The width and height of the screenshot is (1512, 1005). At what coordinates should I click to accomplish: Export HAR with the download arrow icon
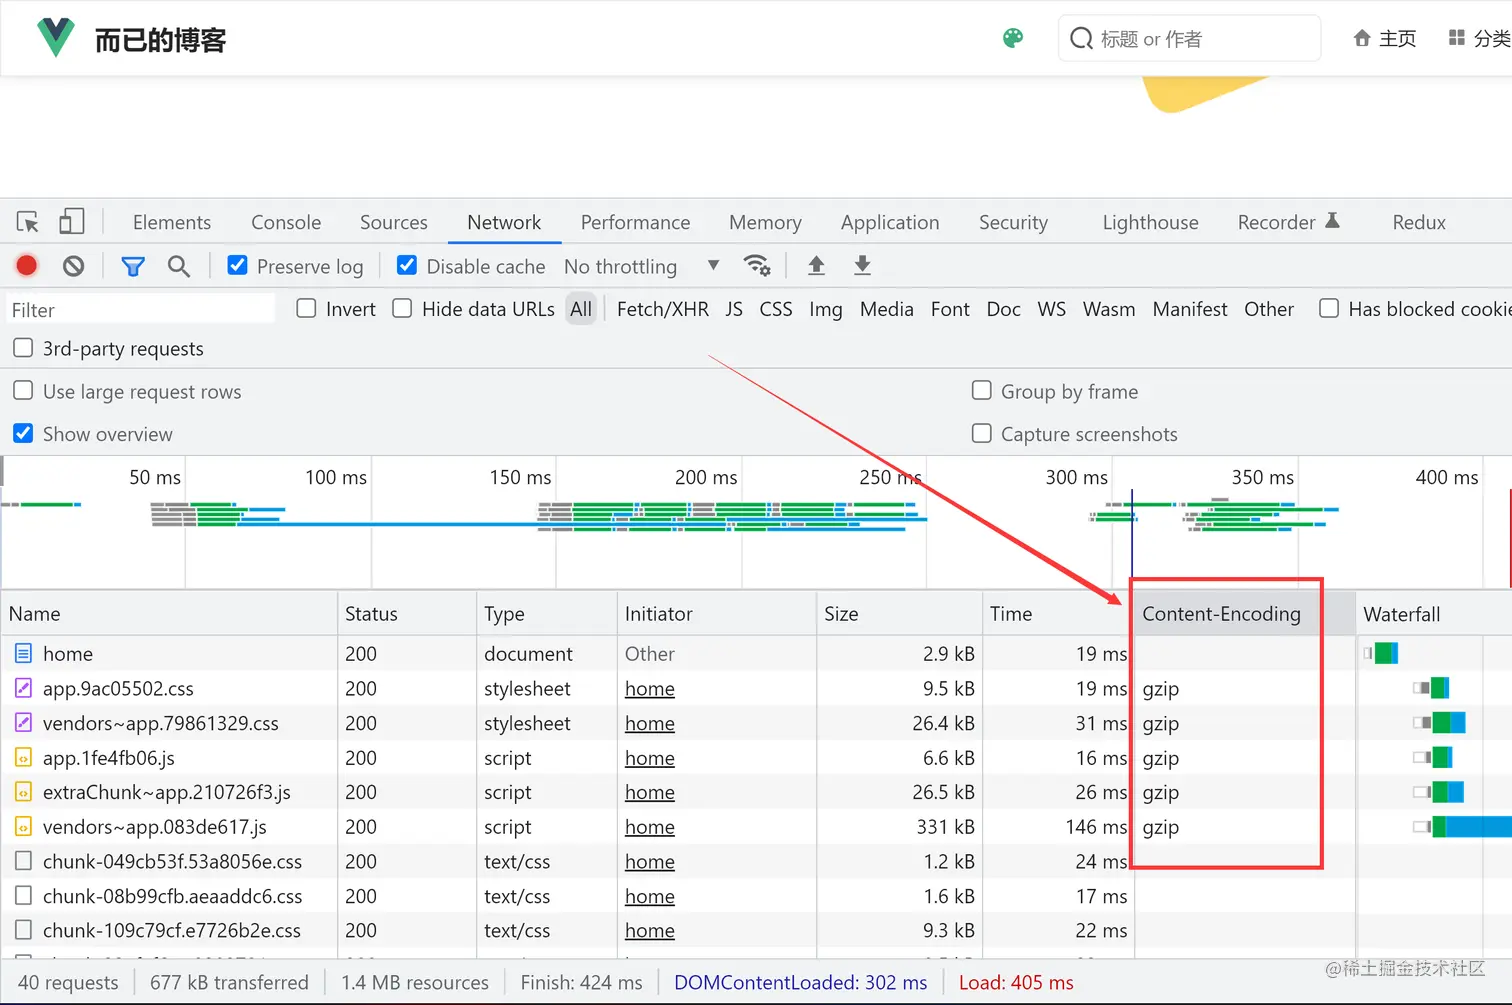[862, 266]
